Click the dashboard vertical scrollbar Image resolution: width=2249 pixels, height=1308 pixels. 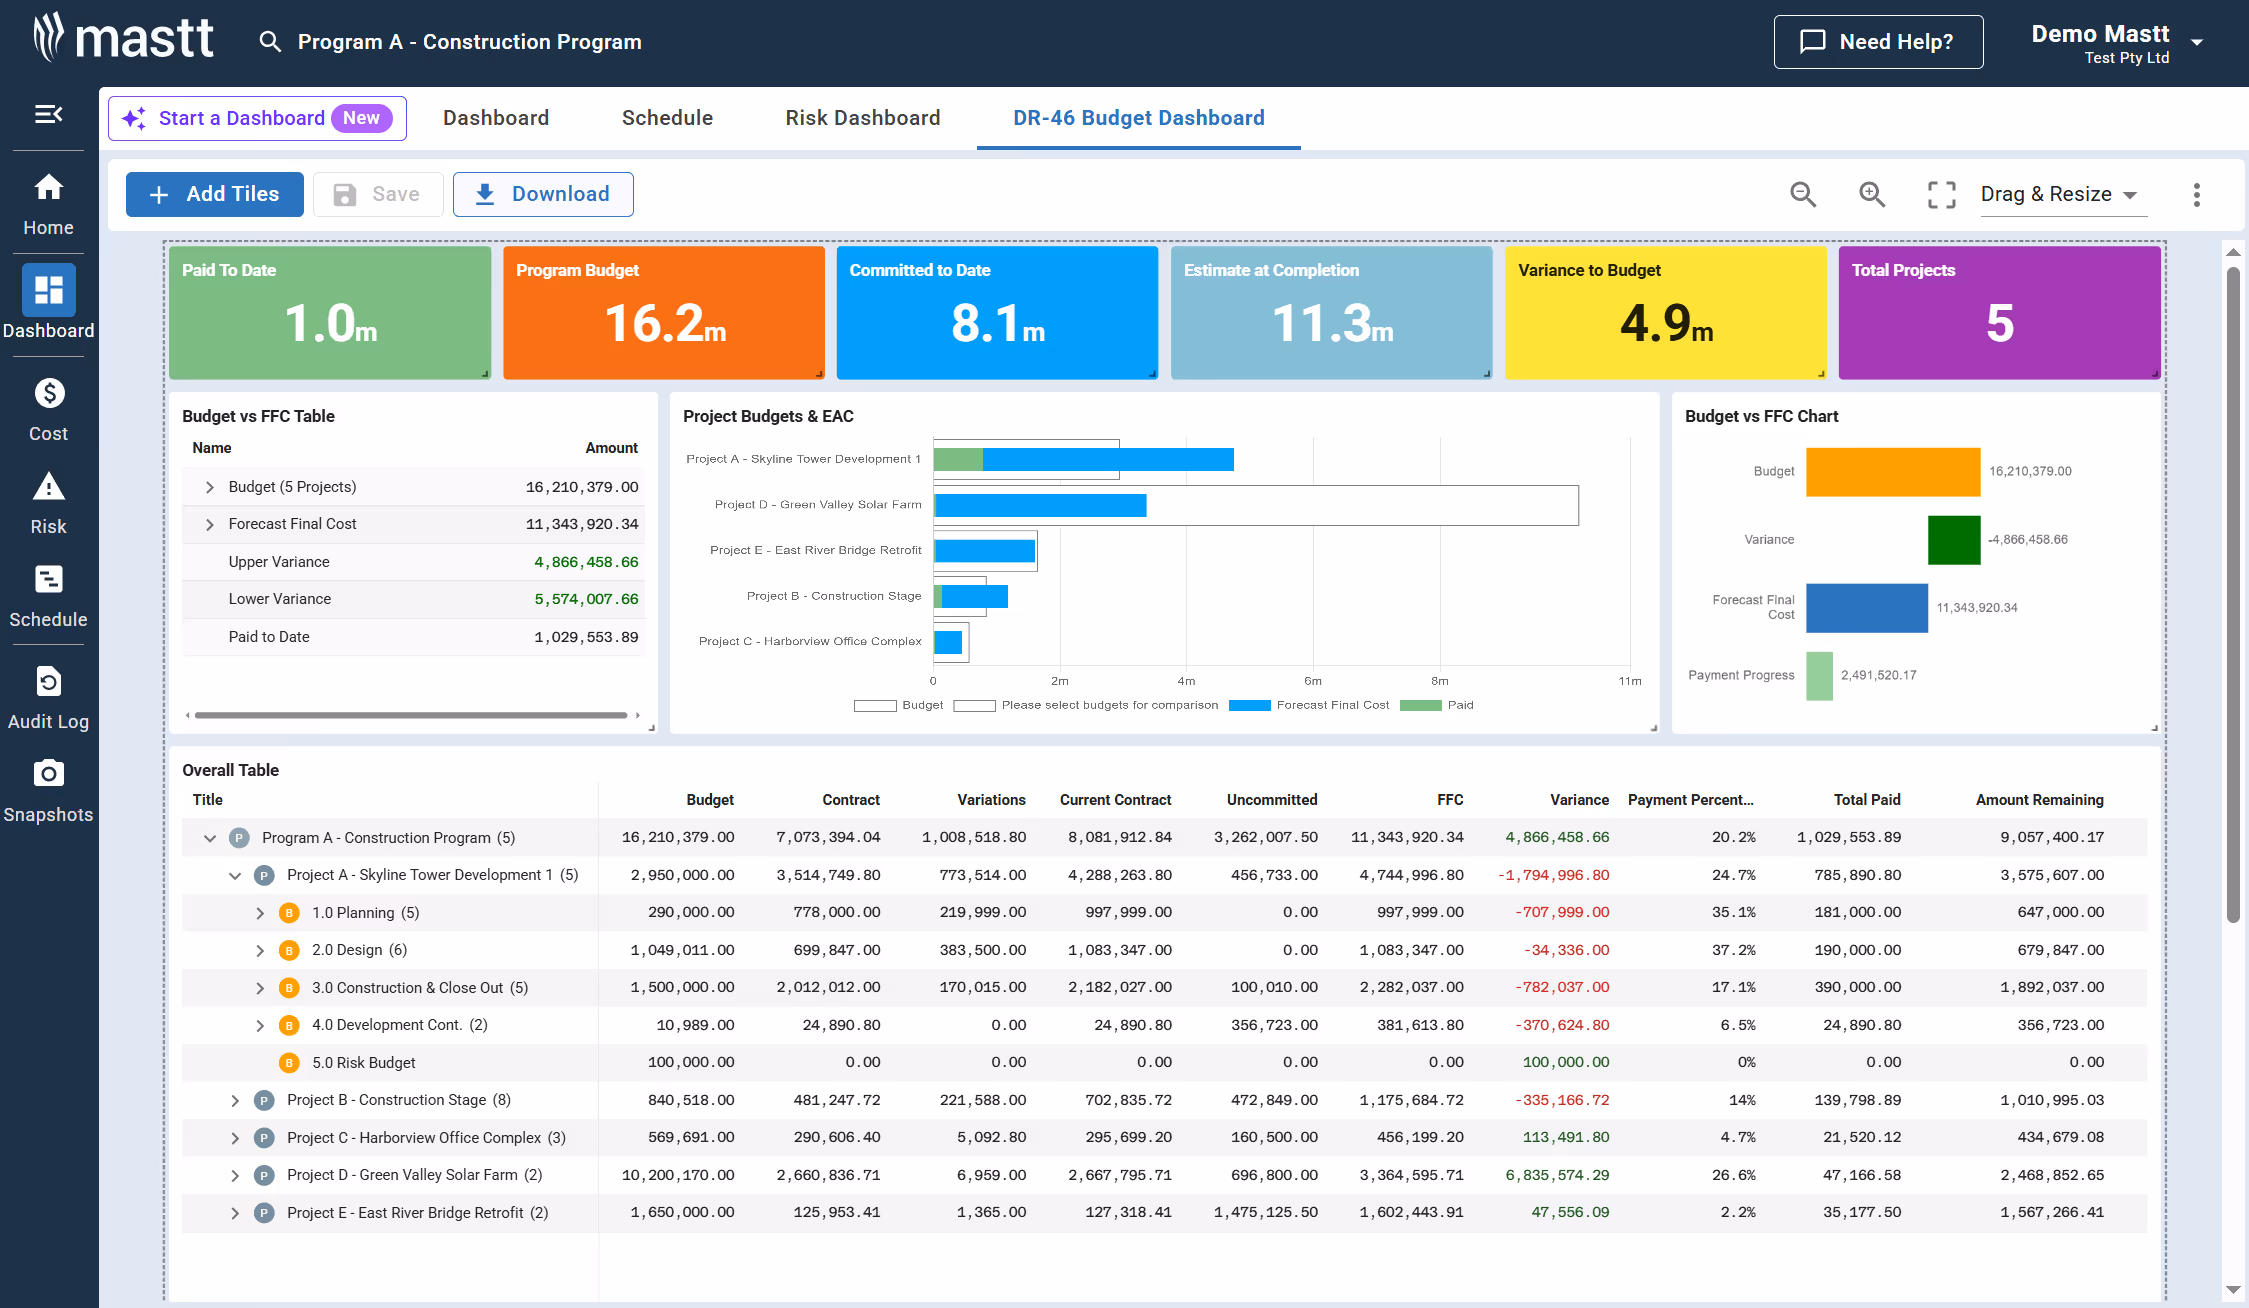click(x=2233, y=595)
